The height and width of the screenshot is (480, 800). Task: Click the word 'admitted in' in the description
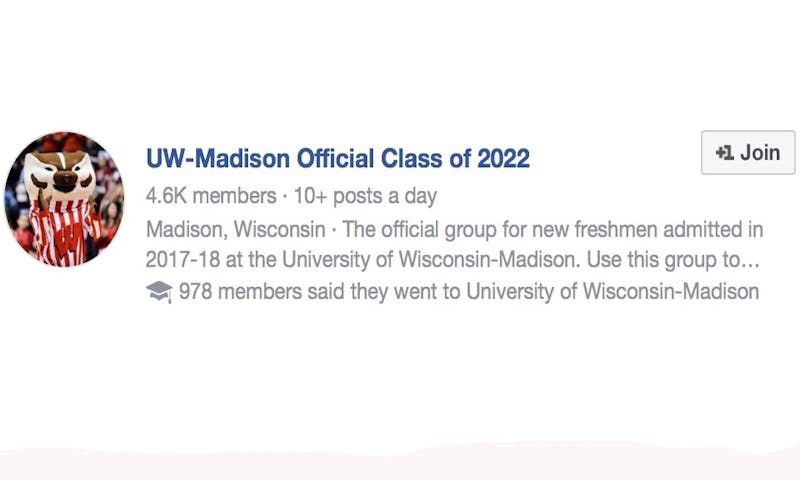click(713, 230)
